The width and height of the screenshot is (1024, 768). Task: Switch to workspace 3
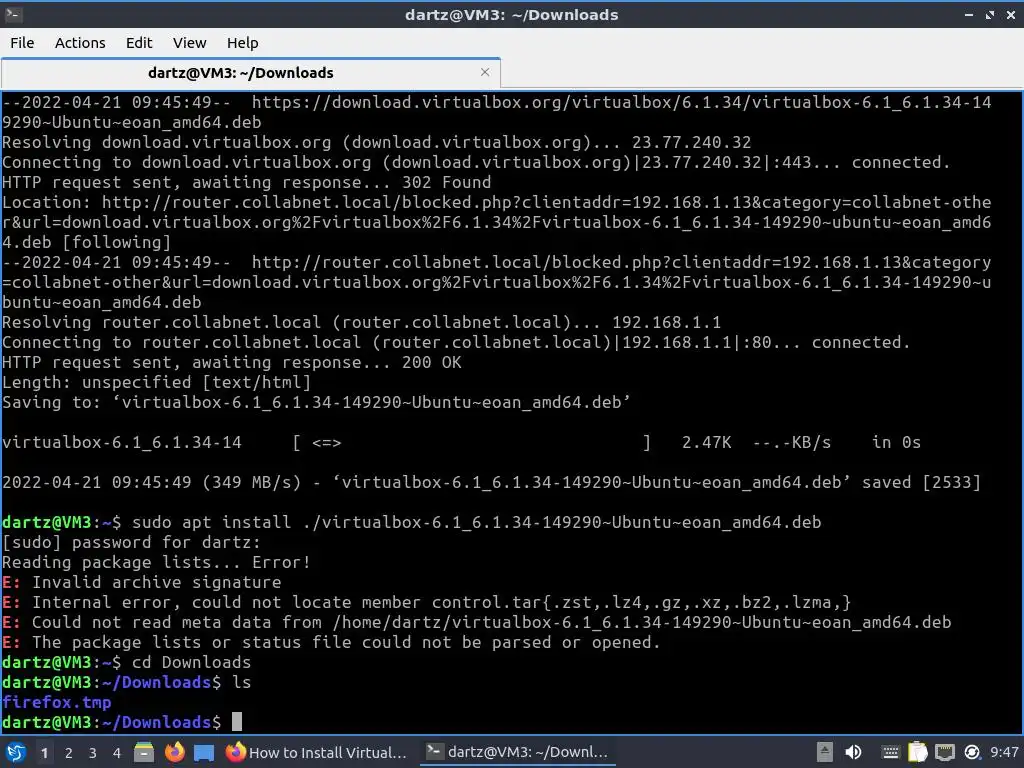[x=93, y=753]
